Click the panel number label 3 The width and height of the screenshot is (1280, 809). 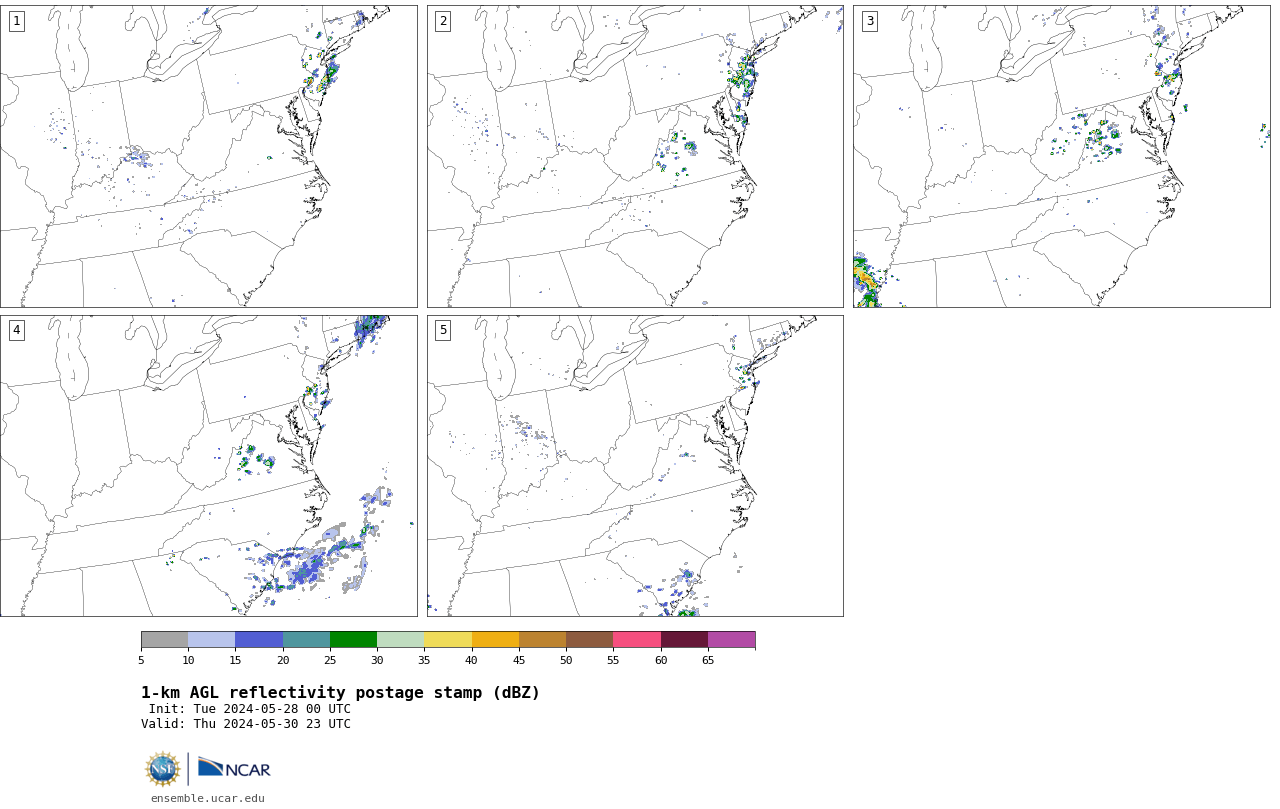click(x=870, y=21)
